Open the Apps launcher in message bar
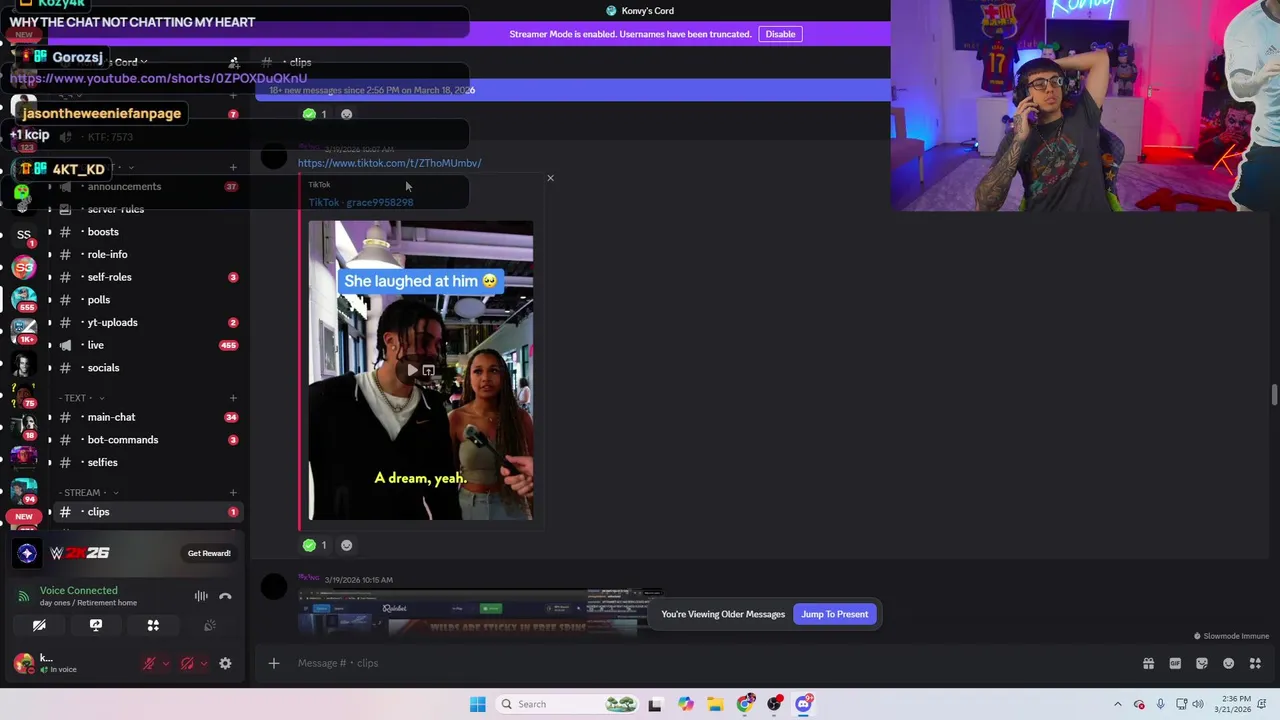 (x=1255, y=663)
